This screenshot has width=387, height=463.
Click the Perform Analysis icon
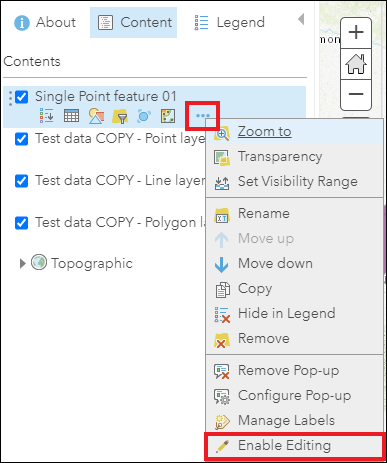tap(144, 116)
